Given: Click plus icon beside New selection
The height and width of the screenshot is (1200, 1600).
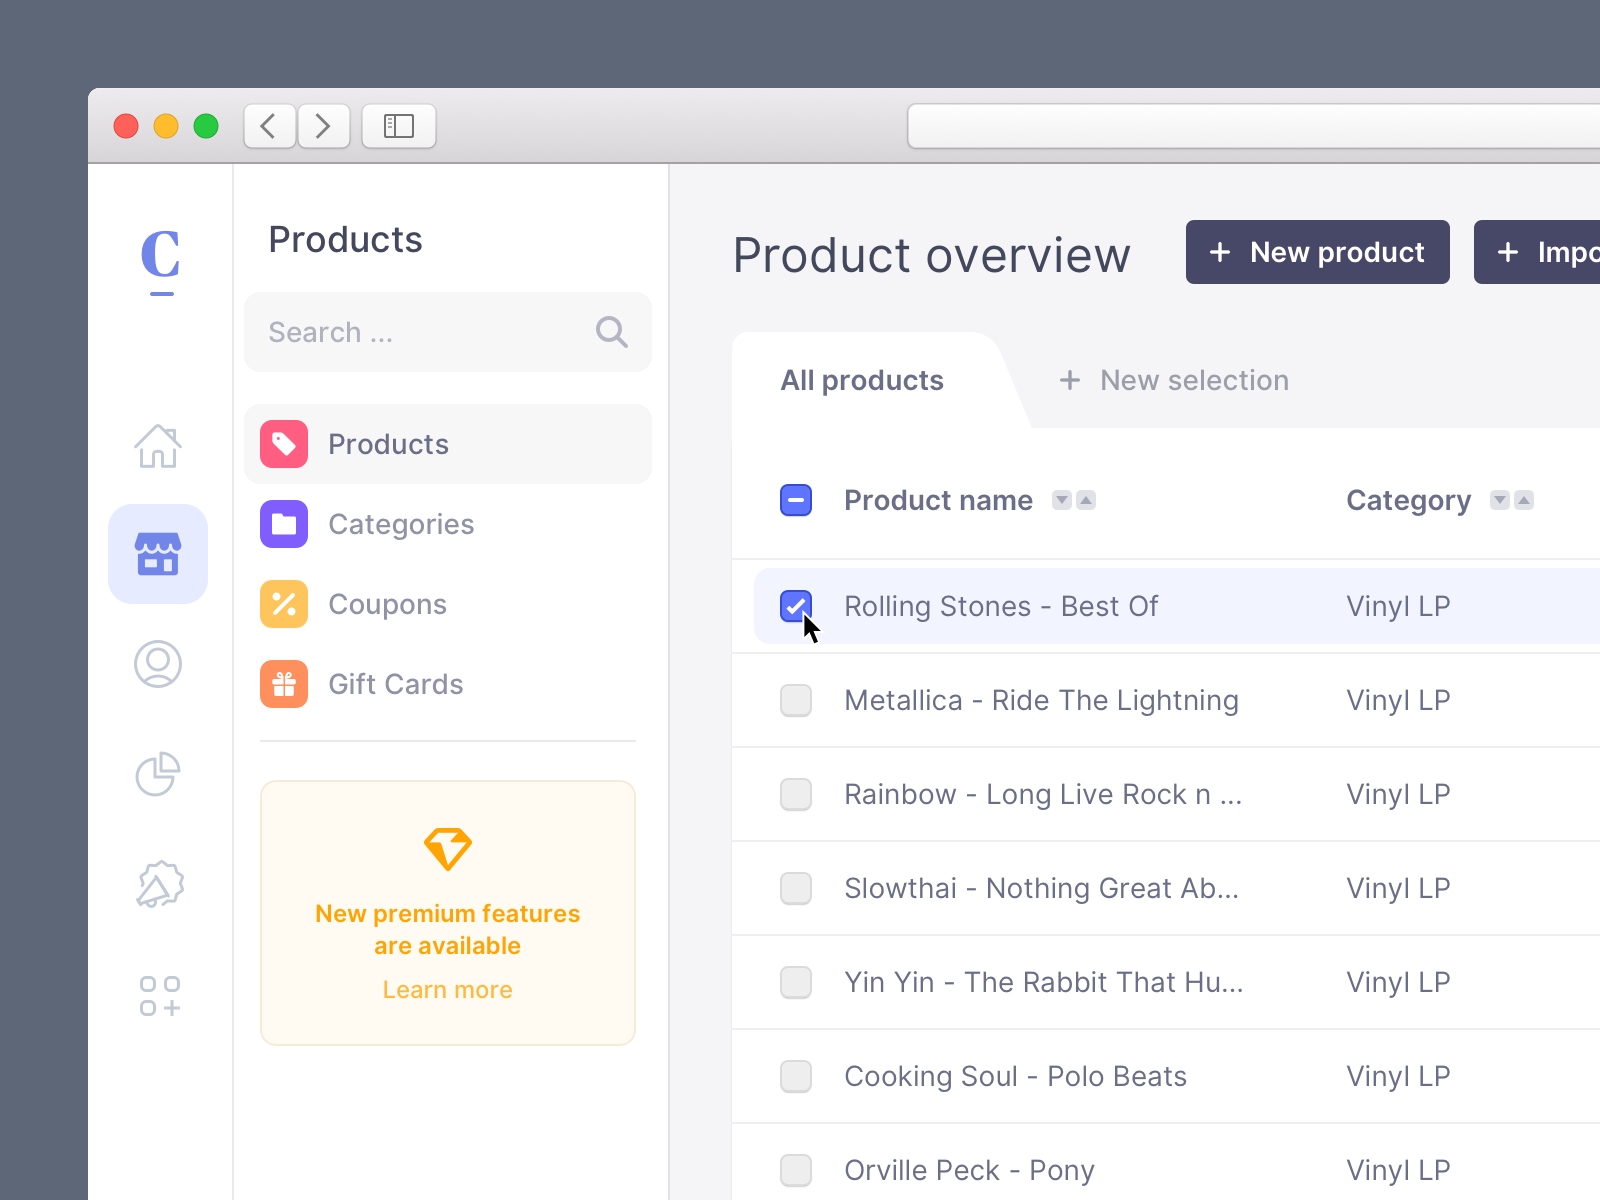Looking at the screenshot, I should [x=1070, y=380].
